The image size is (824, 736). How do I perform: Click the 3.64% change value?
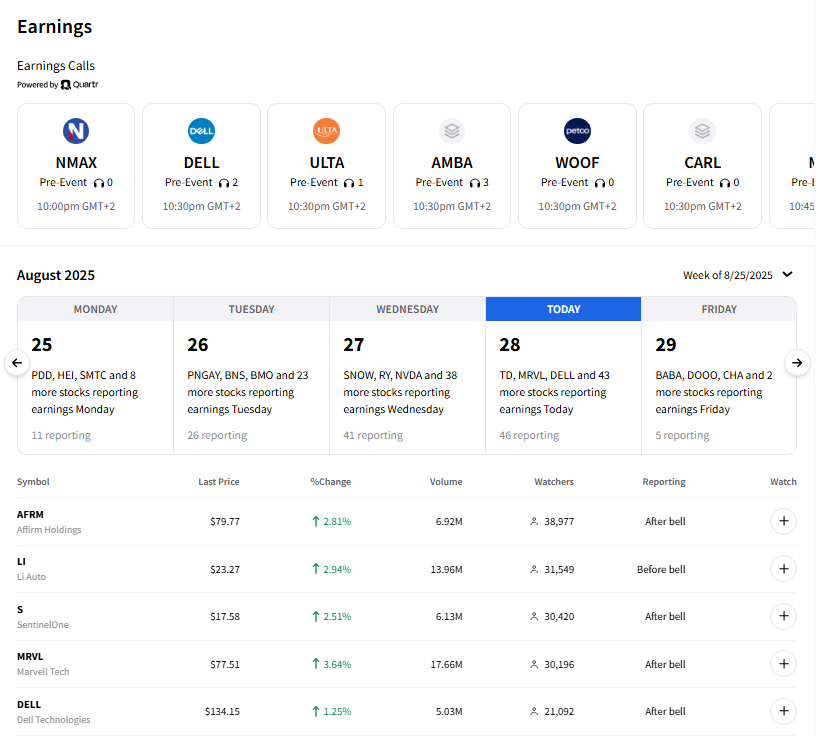[x=337, y=665]
